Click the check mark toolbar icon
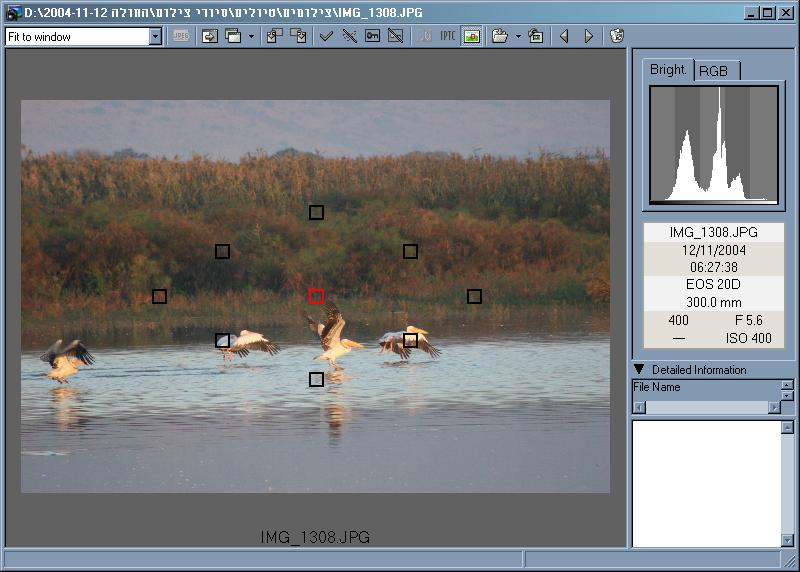 pos(326,36)
